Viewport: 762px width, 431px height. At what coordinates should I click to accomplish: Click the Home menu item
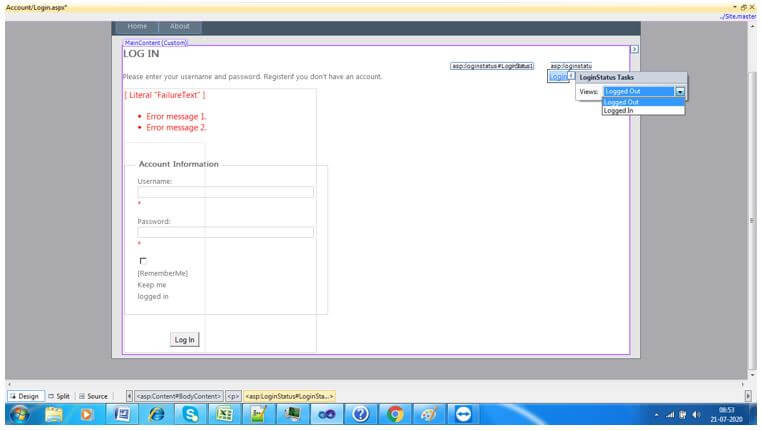point(137,26)
